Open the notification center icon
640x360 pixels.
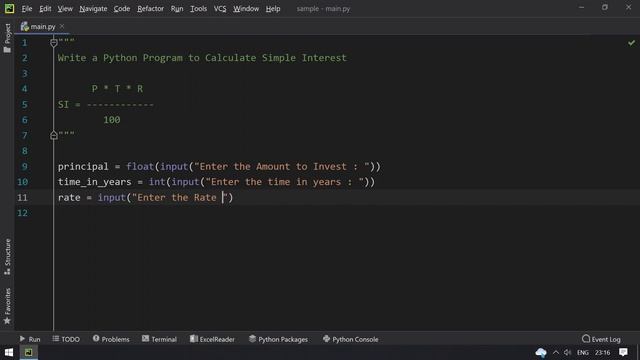[623, 353]
